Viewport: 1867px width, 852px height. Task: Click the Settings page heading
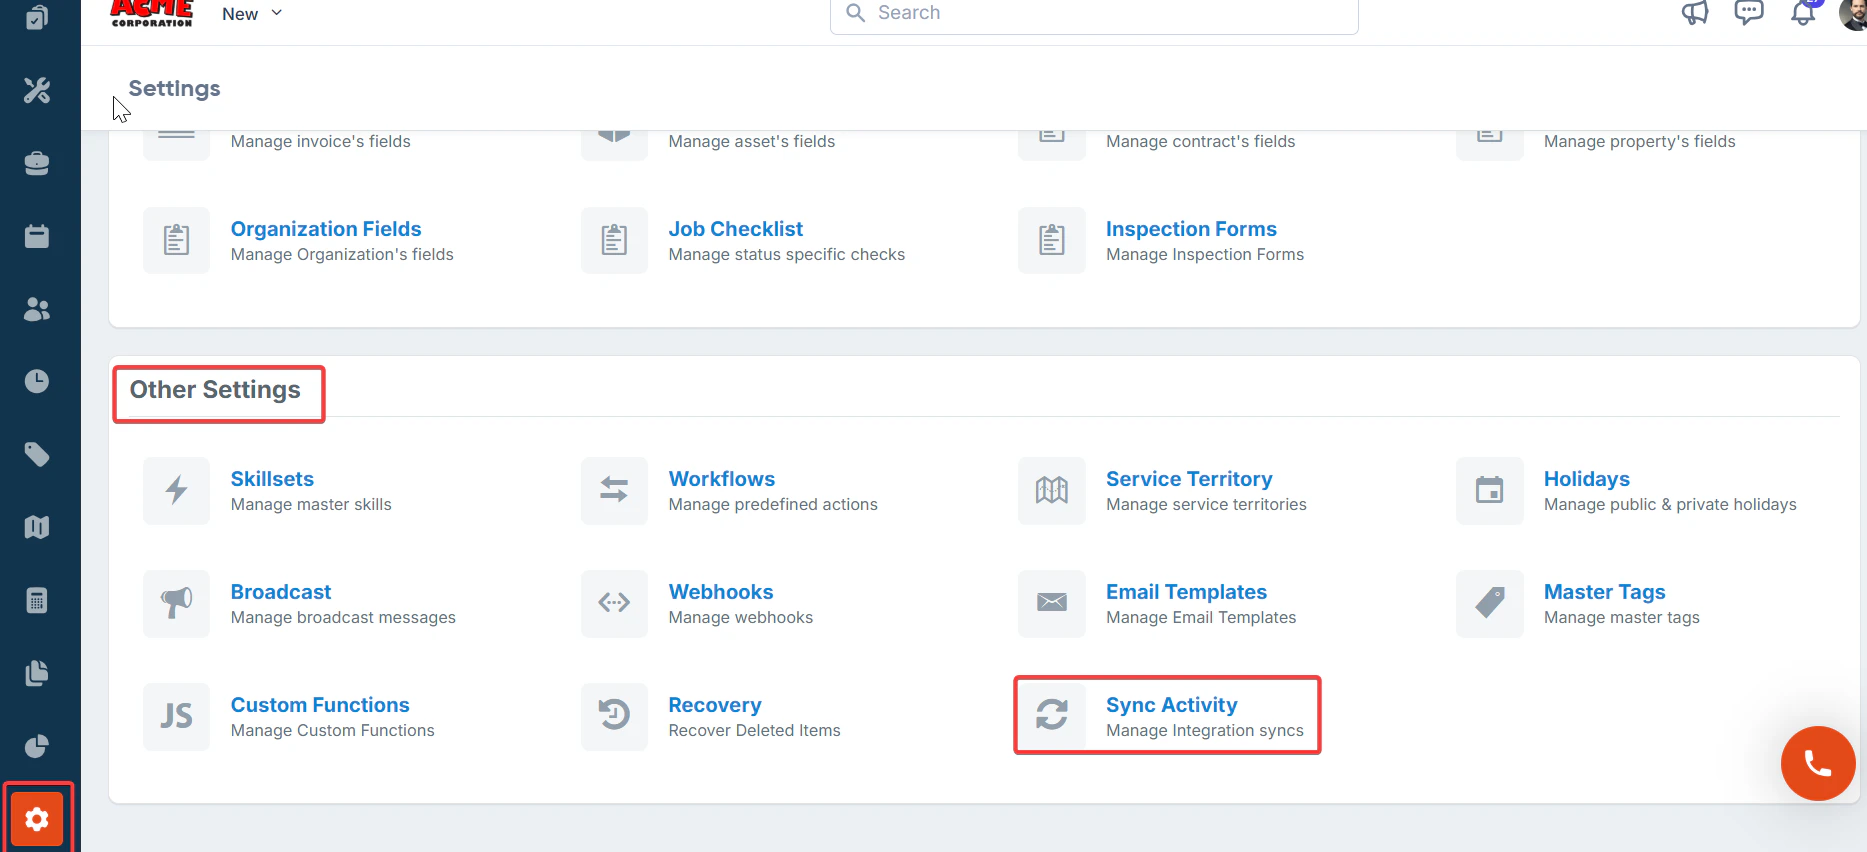[x=174, y=88]
